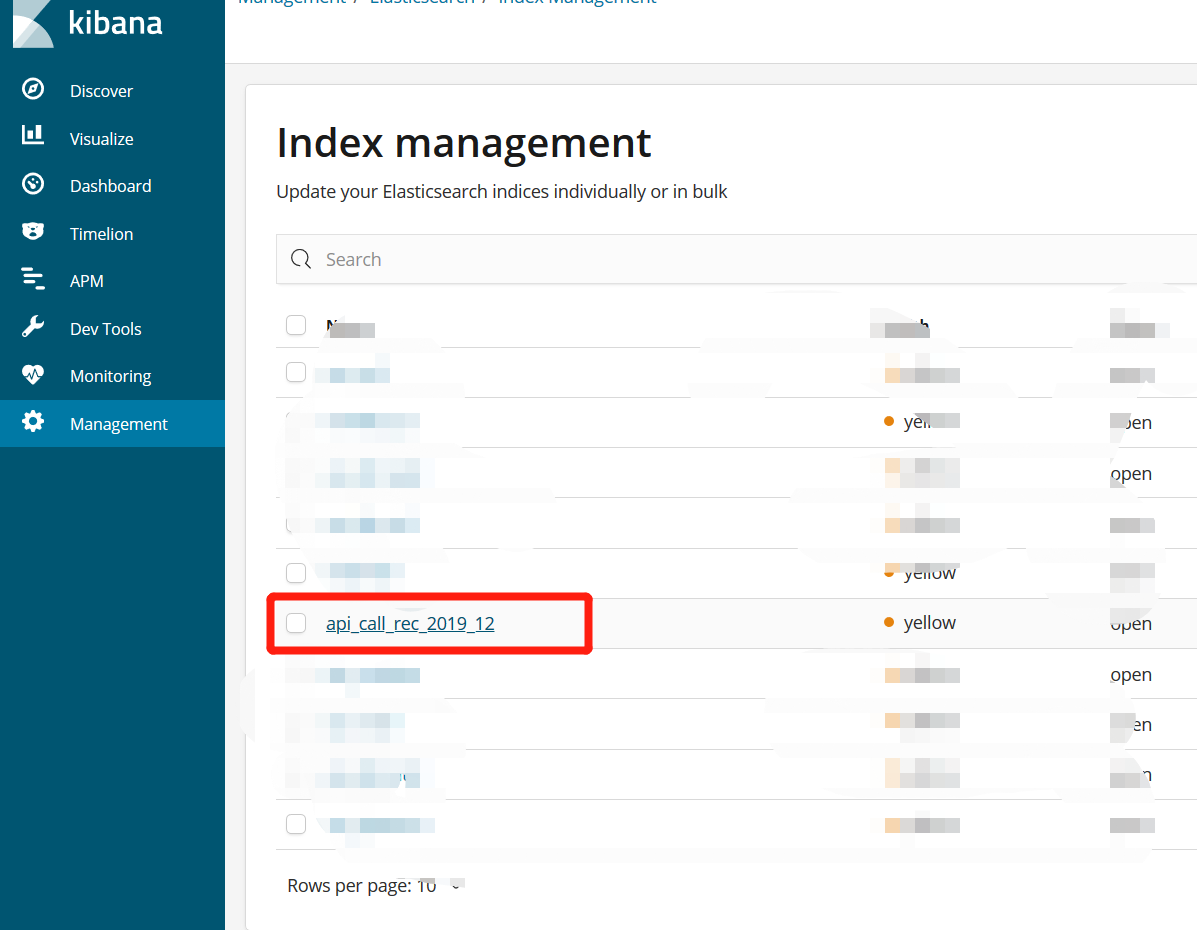Check the checkbox for api_call_rec_2019_12
The width and height of the screenshot is (1197, 930).
click(x=296, y=622)
